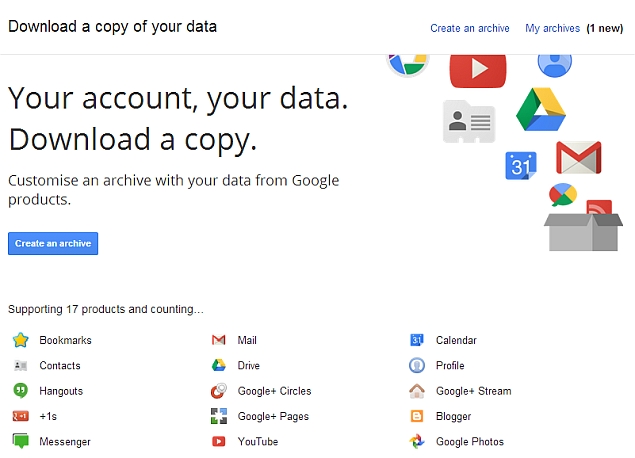This screenshot has width=635, height=458.
Task: Click the Gmail icon next to Mail
Action: point(219,340)
